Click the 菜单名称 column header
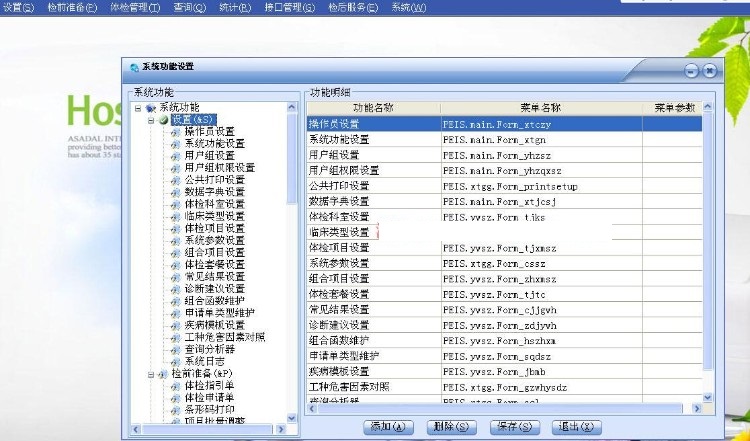The image size is (750, 441). [541, 108]
